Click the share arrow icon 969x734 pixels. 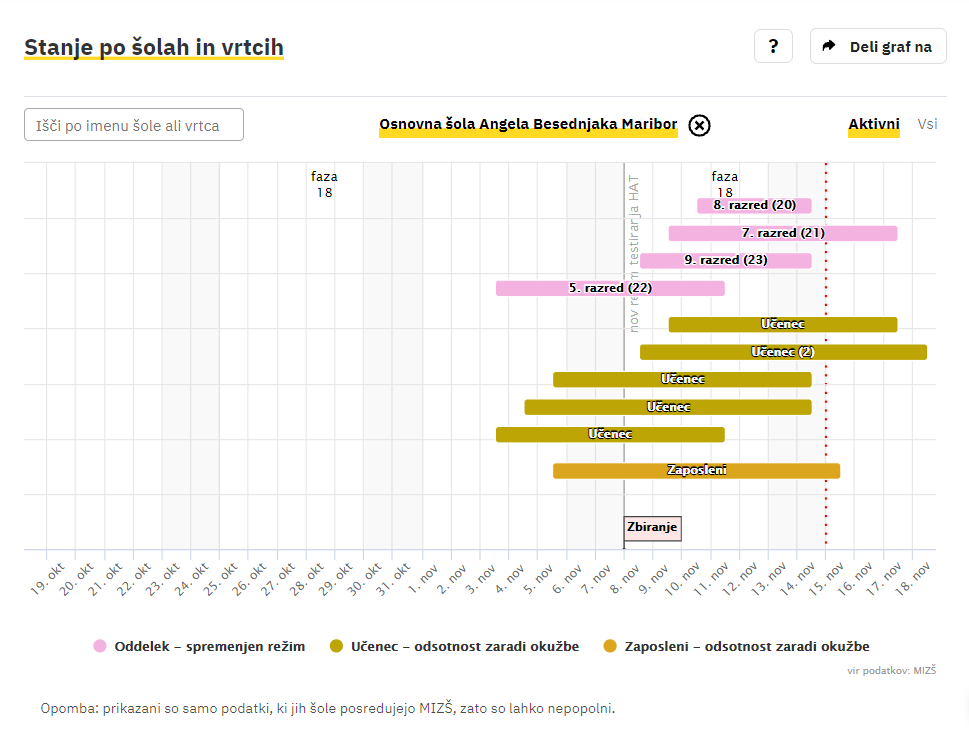click(x=829, y=46)
